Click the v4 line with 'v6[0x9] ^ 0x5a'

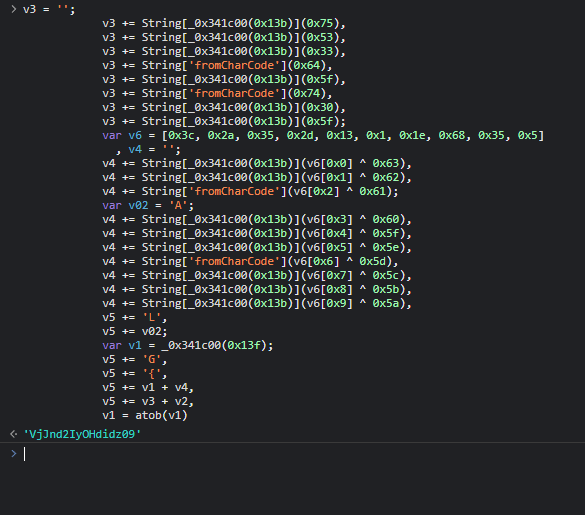point(257,303)
